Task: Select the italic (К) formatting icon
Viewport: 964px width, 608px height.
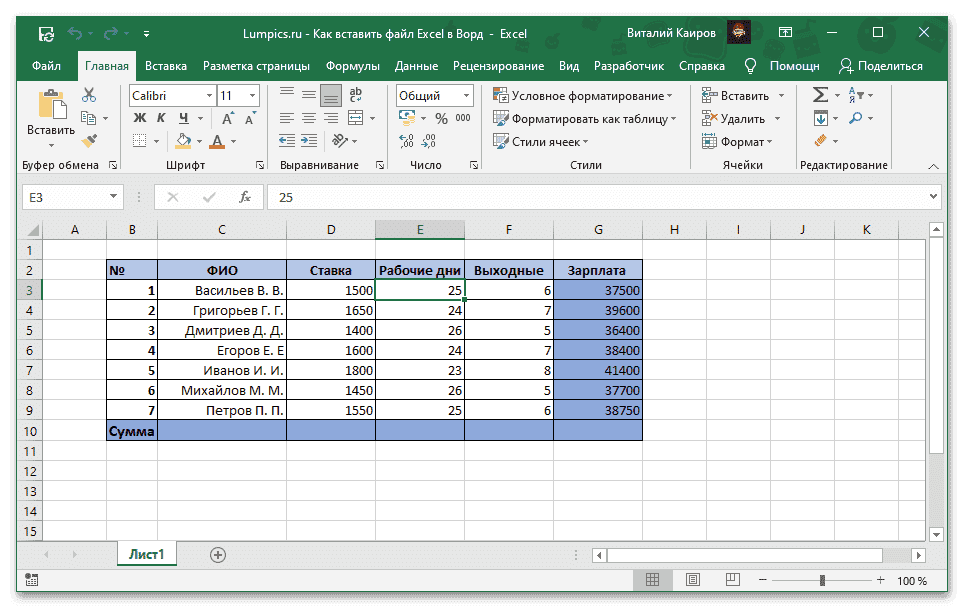Action: pyautogui.click(x=159, y=118)
